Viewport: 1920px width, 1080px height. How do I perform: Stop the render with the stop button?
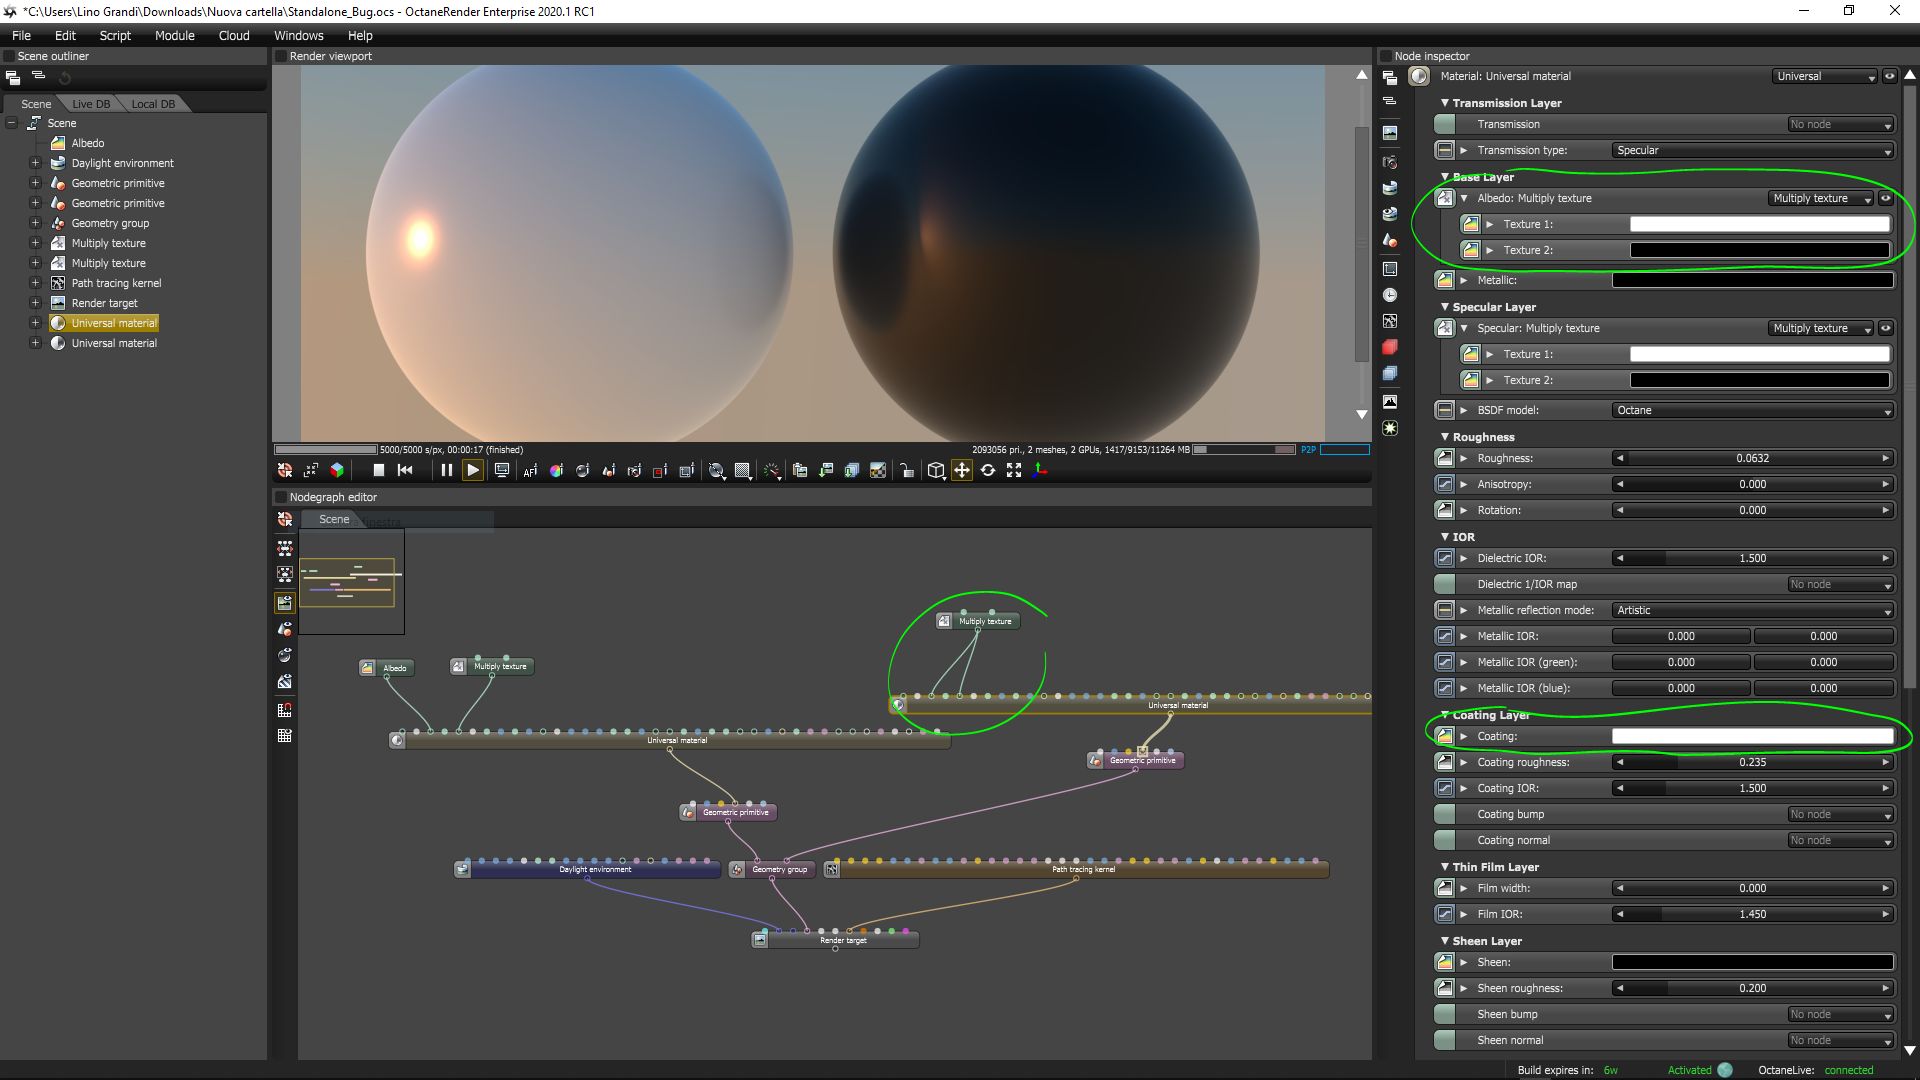[x=378, y=470]
